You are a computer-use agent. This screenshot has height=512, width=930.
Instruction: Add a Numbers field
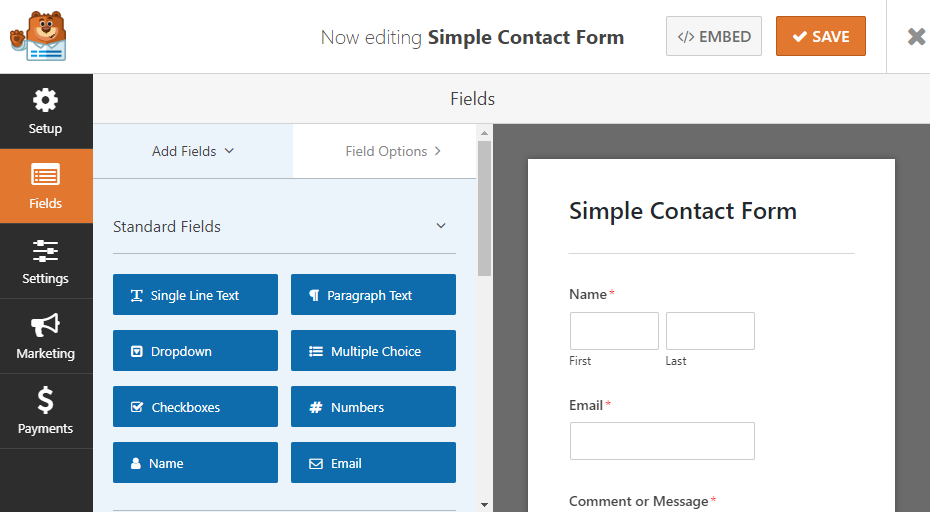[x=373, y=406]
